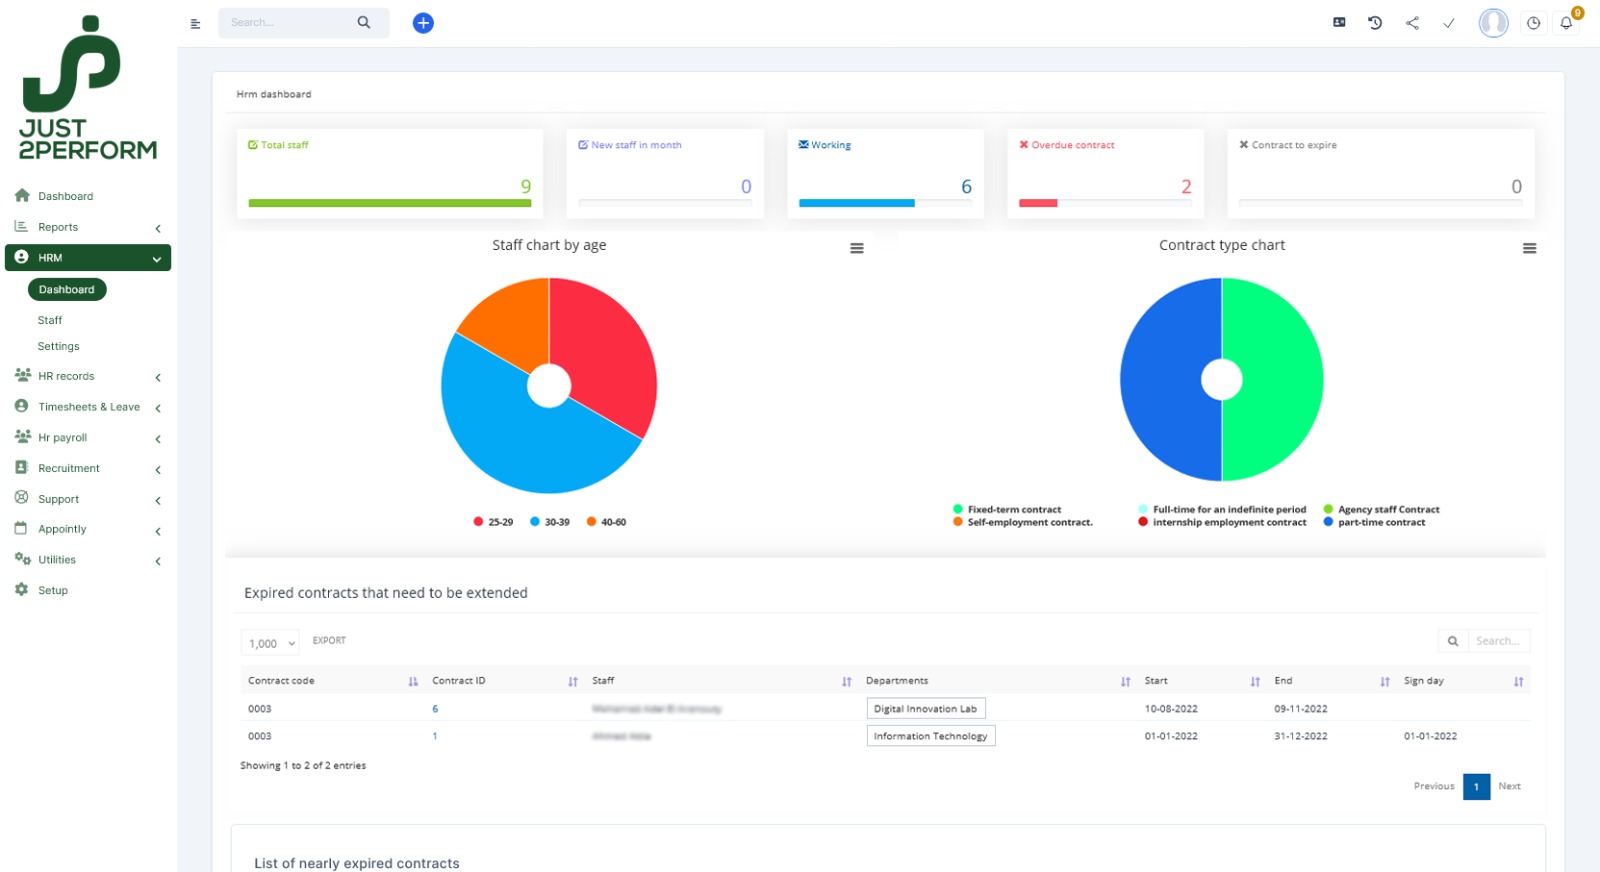Open Contract type chart menu icon
This screenshot has width=1600, height=872.
pyautogui.click(x=1529, y=248)
